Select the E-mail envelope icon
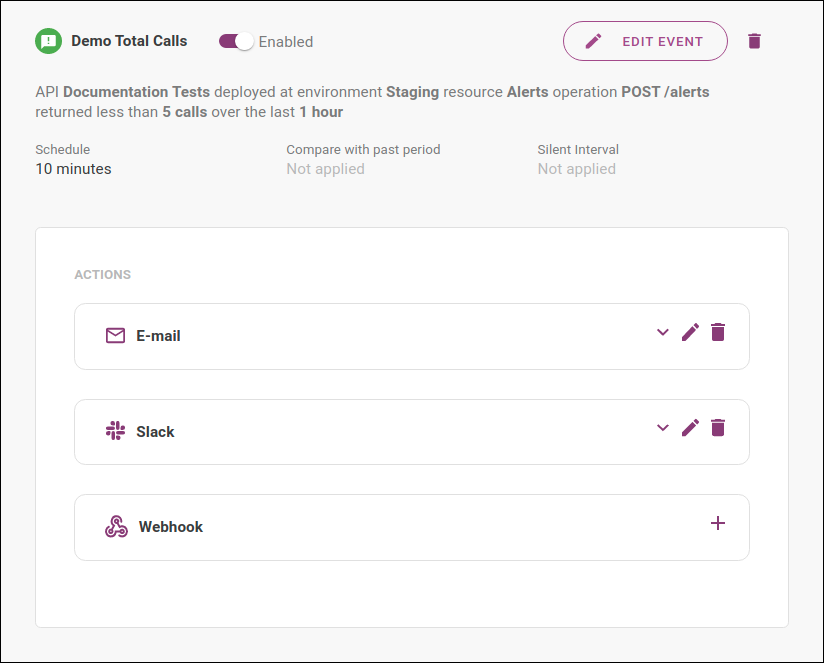 115,336
